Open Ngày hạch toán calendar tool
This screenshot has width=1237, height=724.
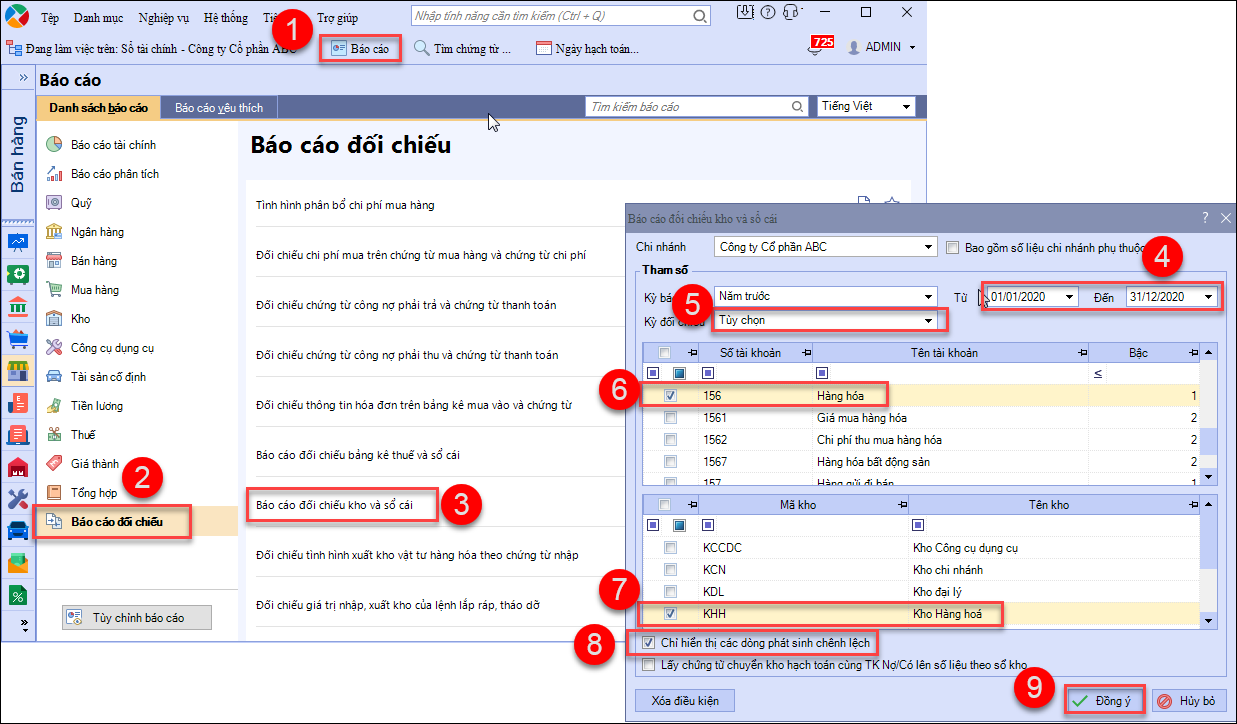(x=587, y=48)
